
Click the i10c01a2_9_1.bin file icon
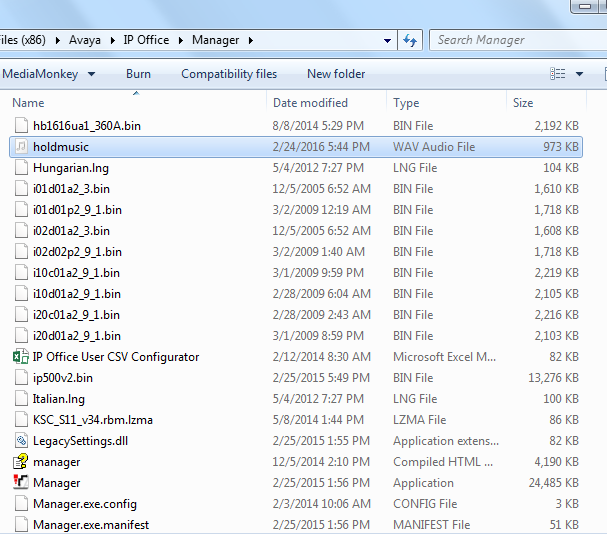click(21, 273)
